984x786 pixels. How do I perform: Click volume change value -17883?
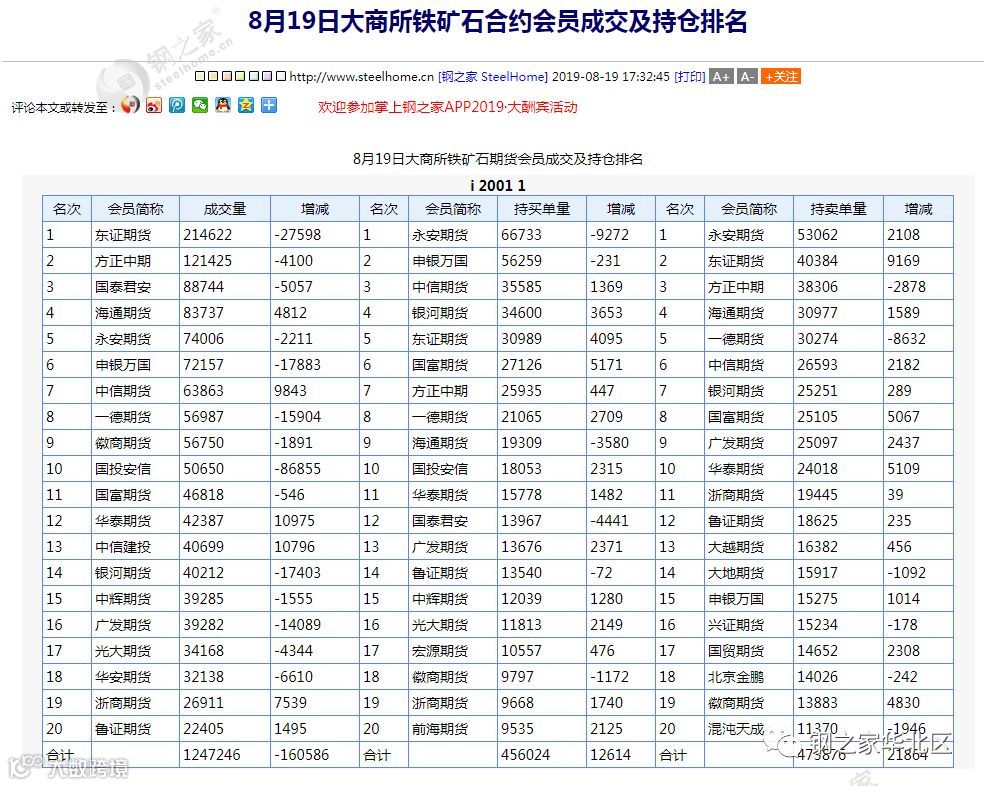[x=297, y=365]
